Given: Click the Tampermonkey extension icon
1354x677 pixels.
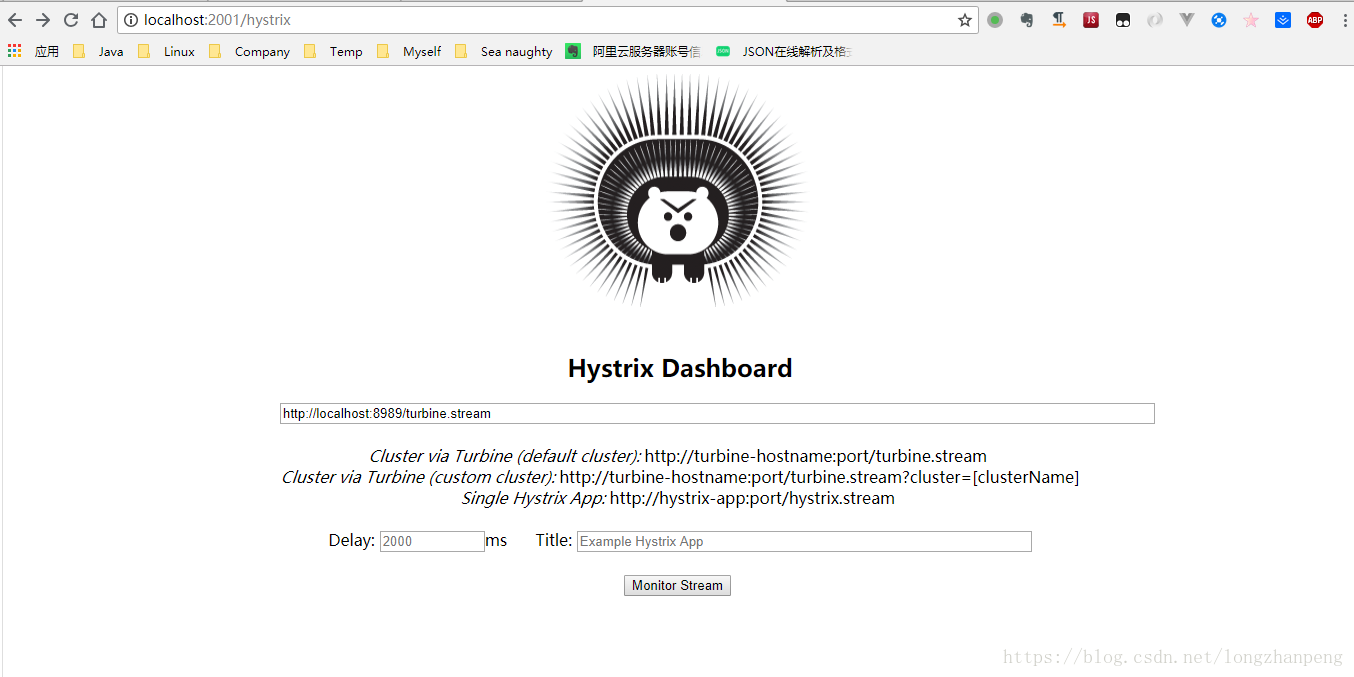Looking at the screenshot, I should click(x=1123, y=20).
